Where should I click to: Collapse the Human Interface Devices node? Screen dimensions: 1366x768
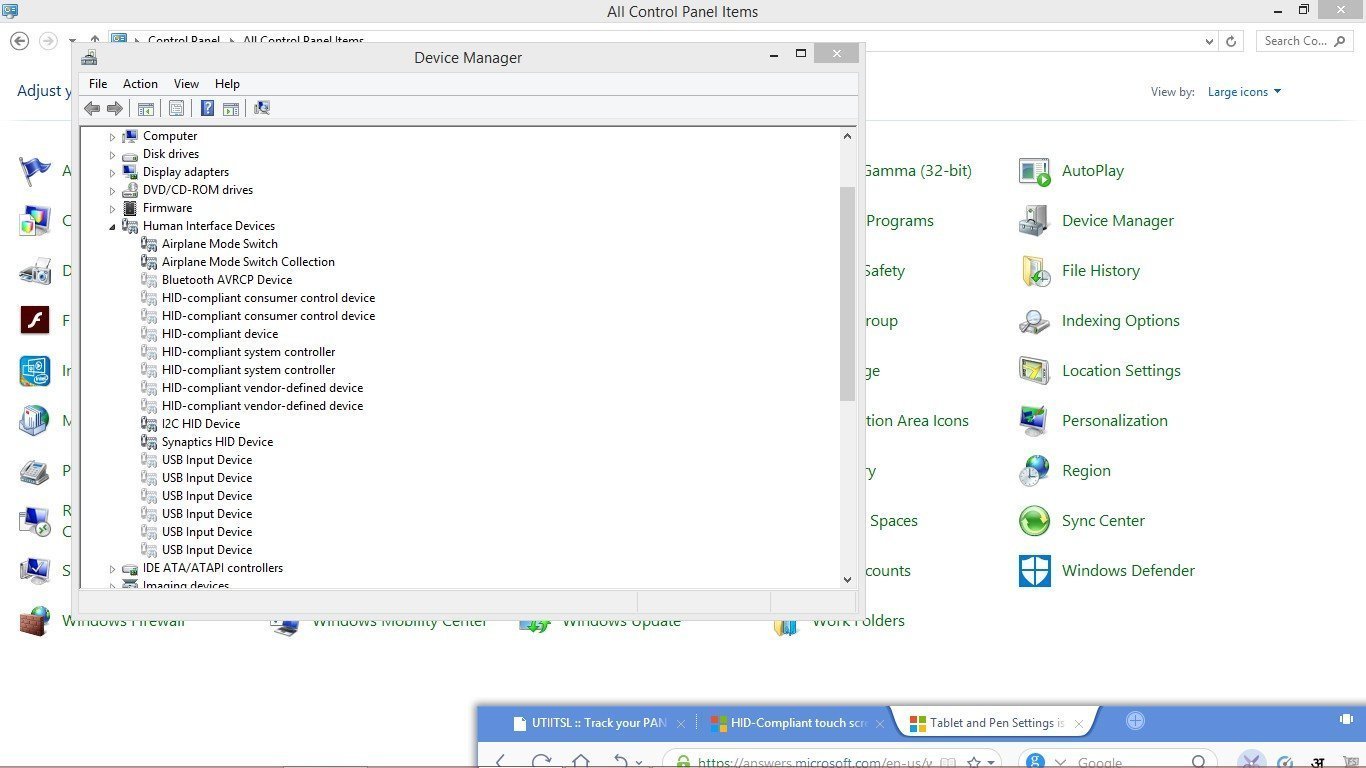tap(113, 227)
